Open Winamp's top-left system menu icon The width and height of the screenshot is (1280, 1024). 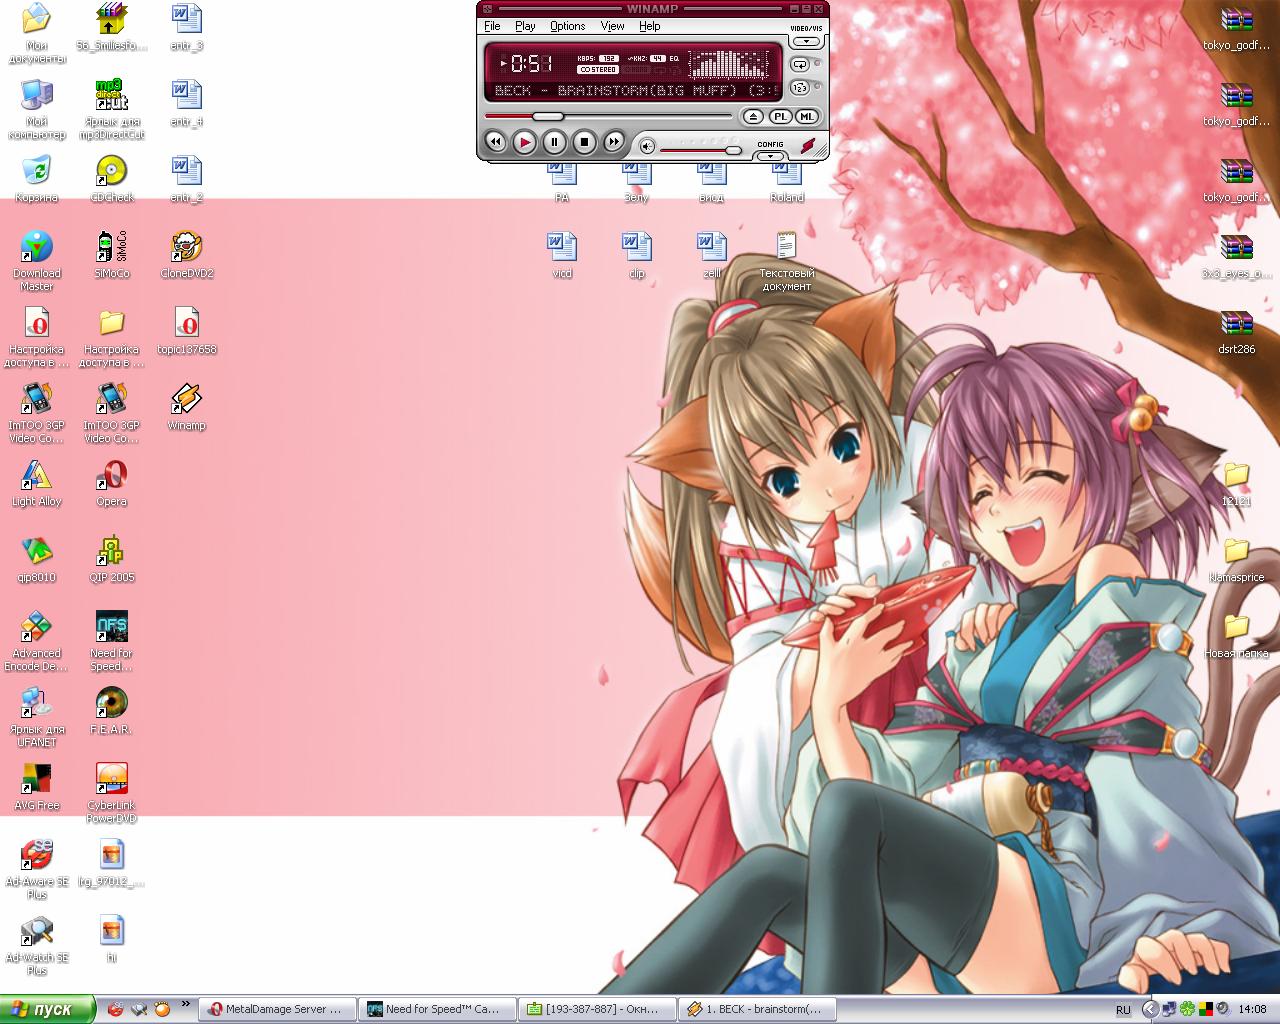486,9
